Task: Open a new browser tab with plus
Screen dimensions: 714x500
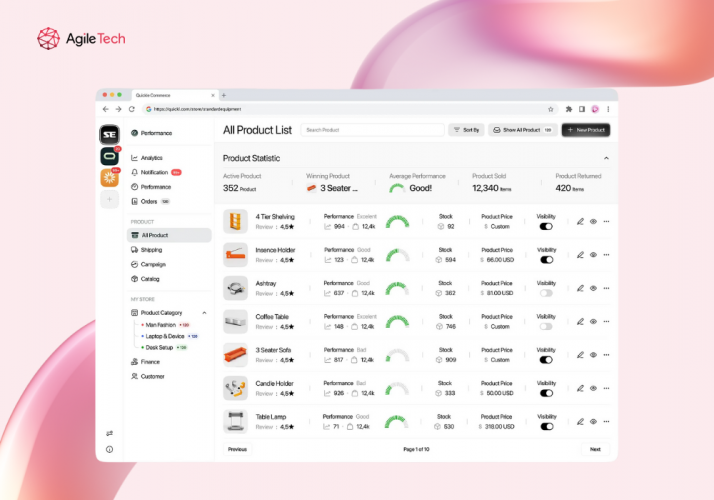Action: [224, 95]
